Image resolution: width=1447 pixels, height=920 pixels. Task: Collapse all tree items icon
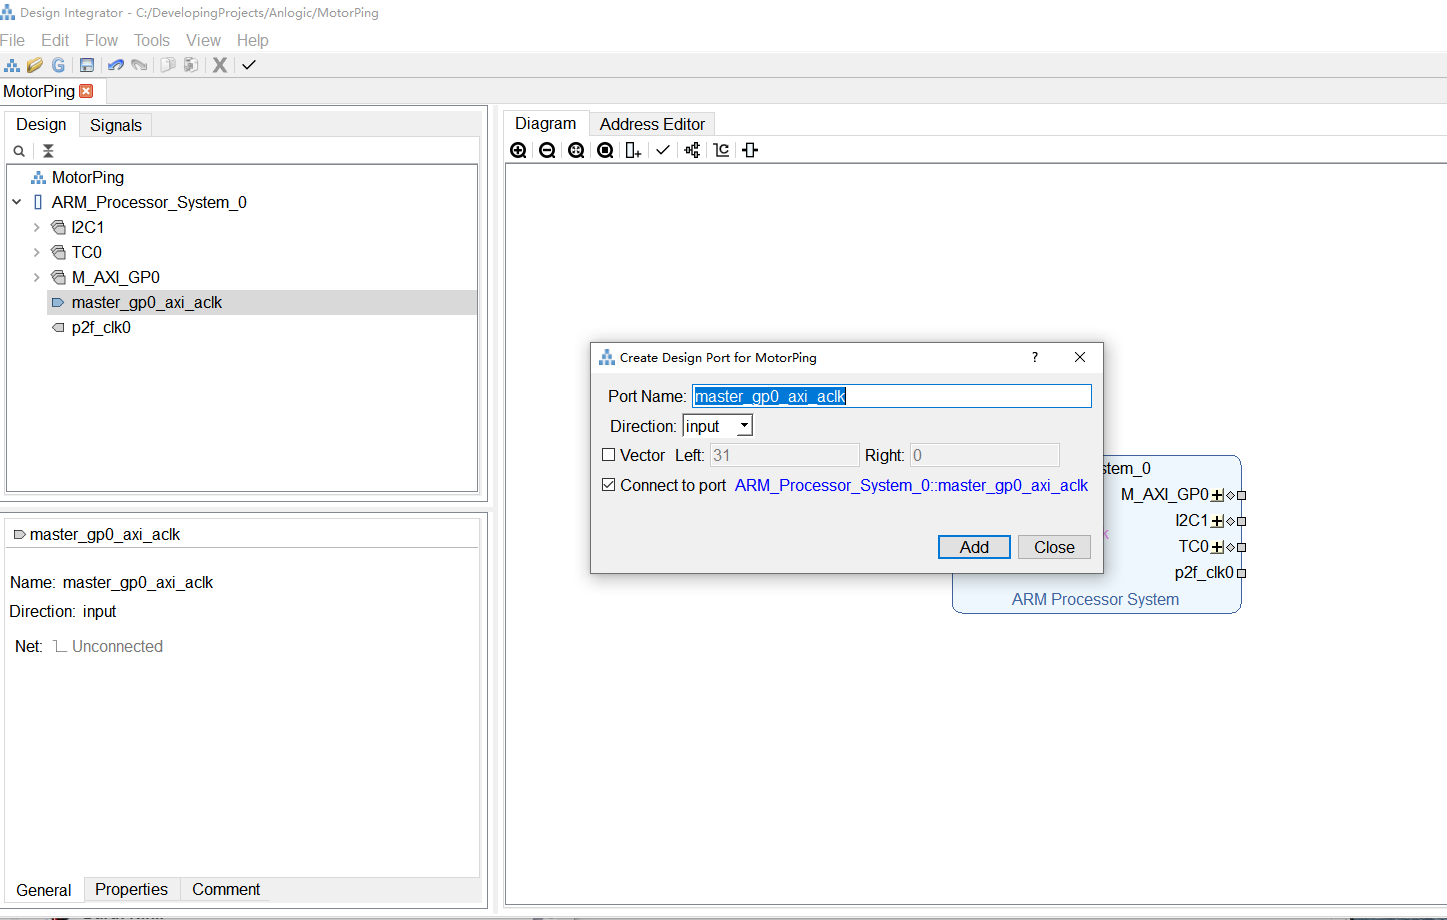(x=48, y=151)
